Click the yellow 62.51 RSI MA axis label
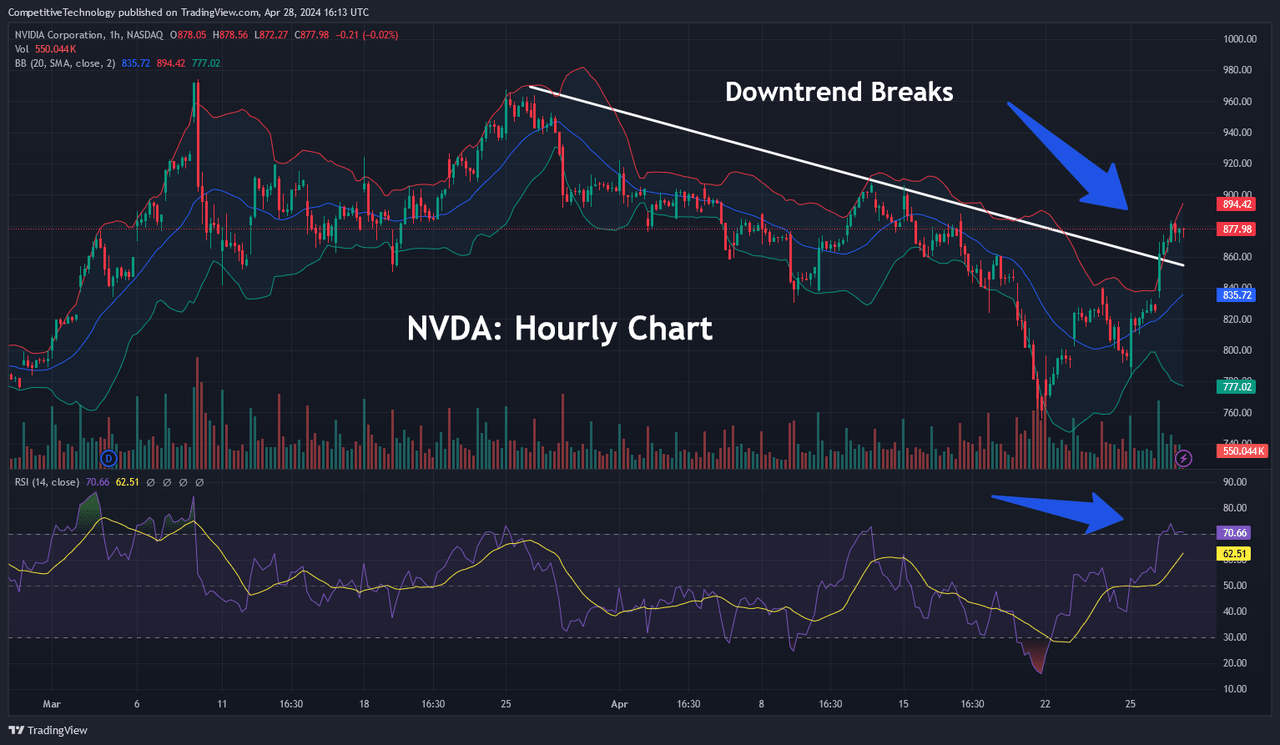The height and width of the screenshot is (745, 1280). click(1232, 553)
